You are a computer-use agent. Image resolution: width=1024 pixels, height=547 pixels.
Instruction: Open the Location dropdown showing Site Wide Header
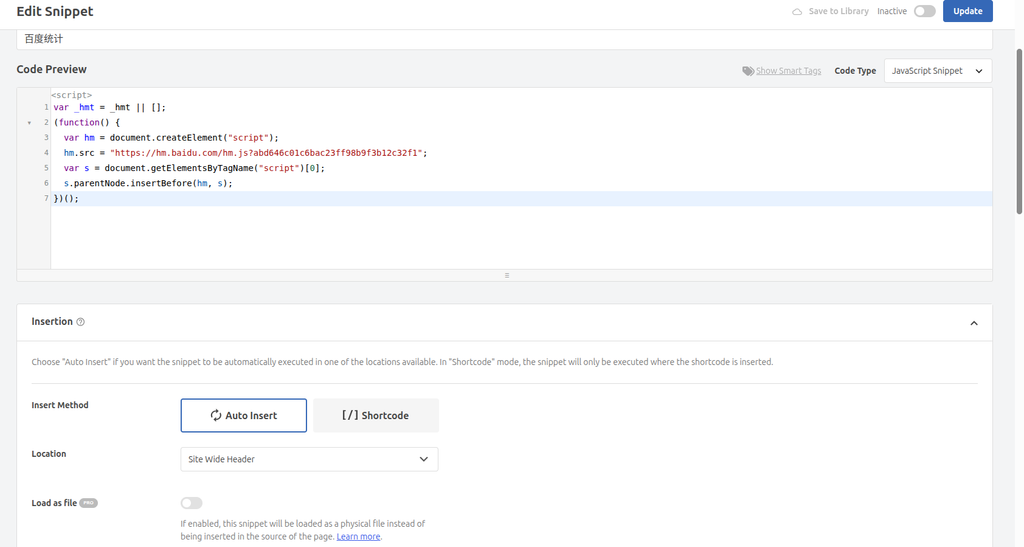(x=309, y=459)
